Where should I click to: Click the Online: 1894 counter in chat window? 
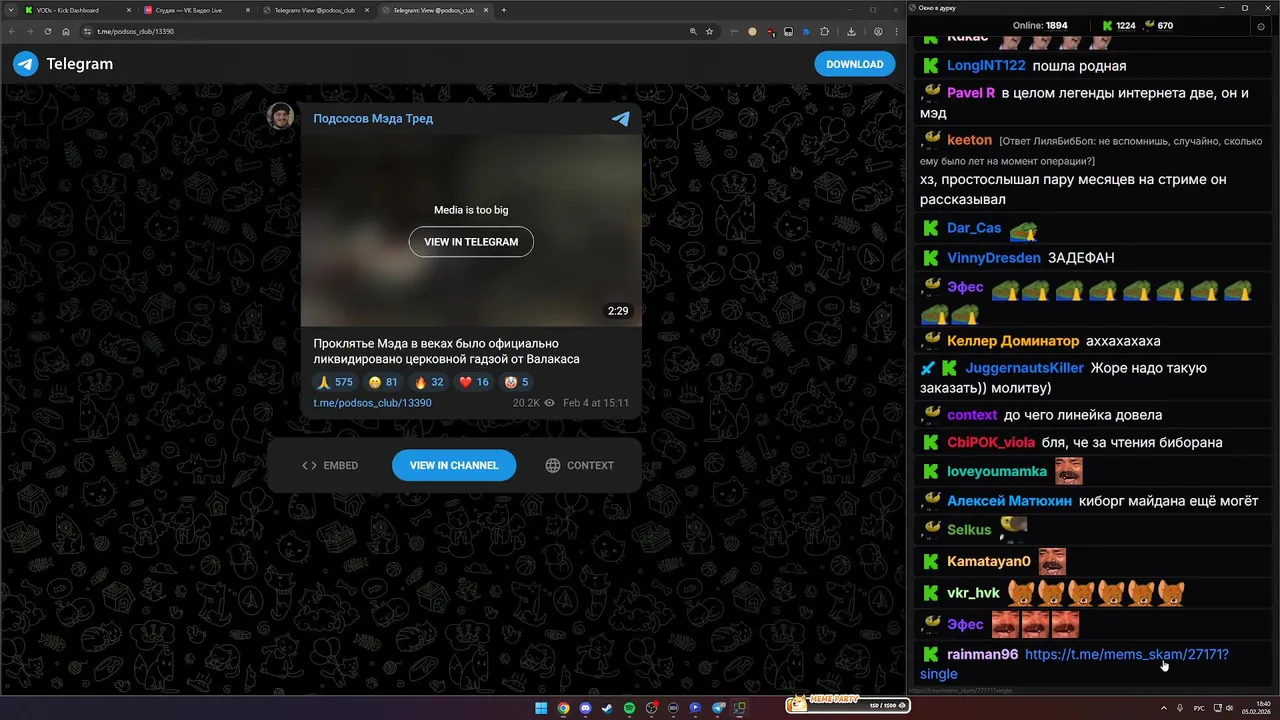tap(1040, 26)
